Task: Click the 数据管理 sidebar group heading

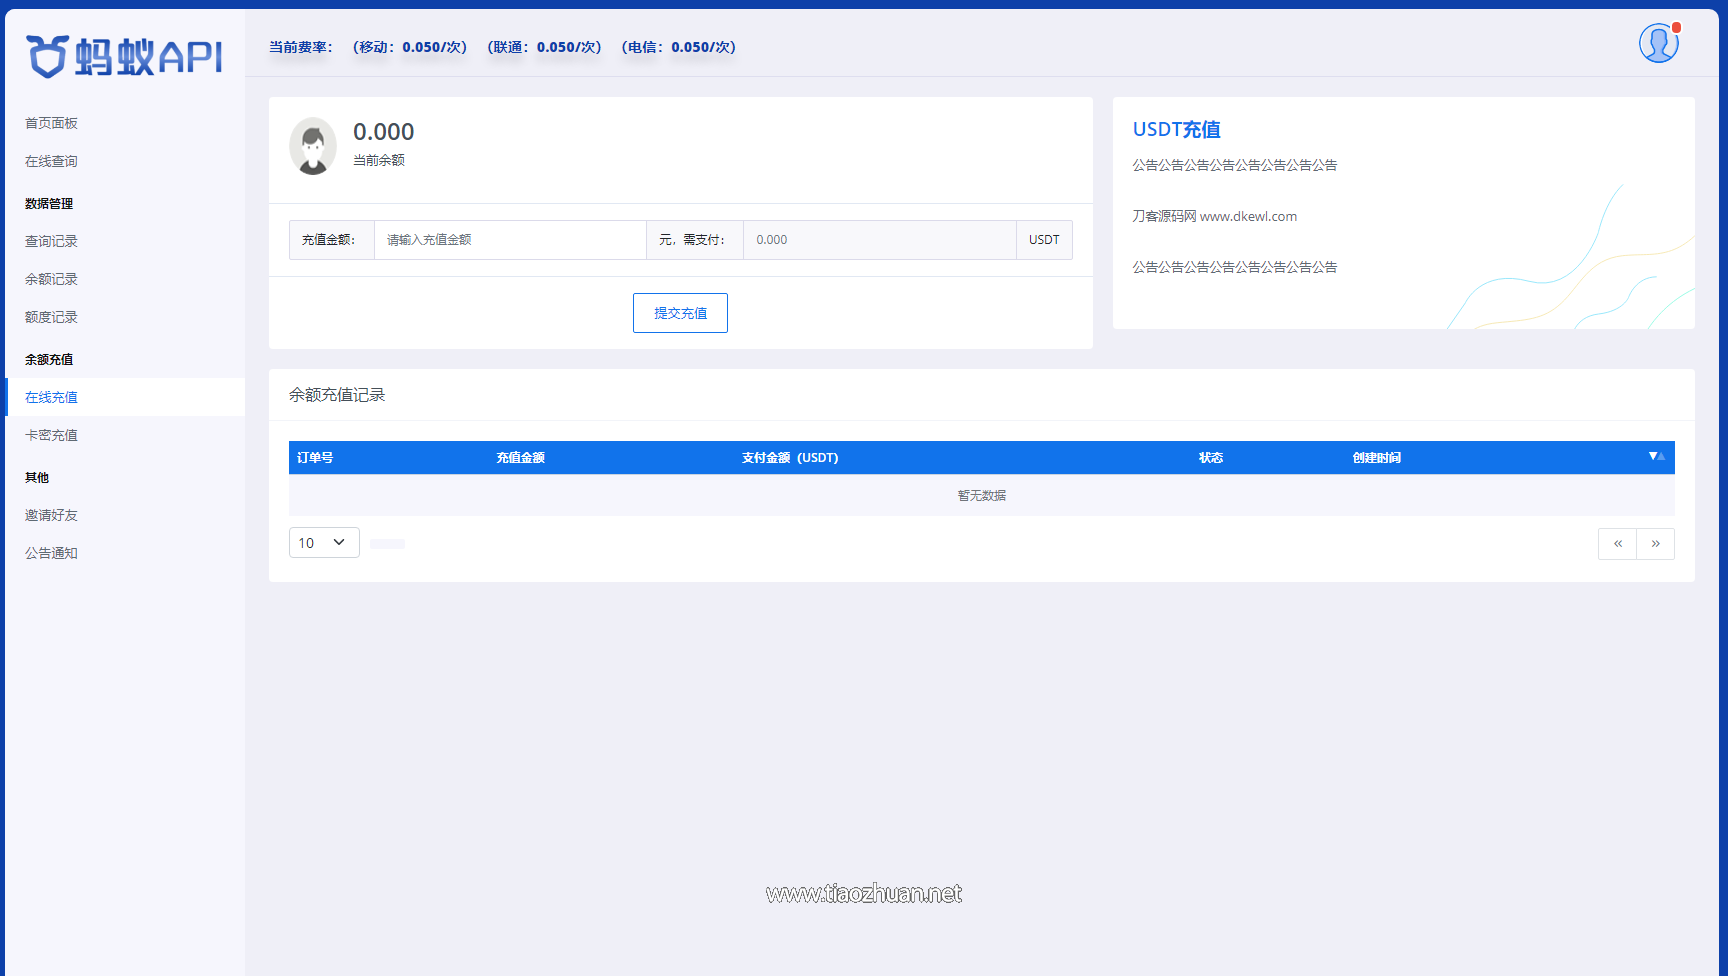Action: [x=49, y=203]
